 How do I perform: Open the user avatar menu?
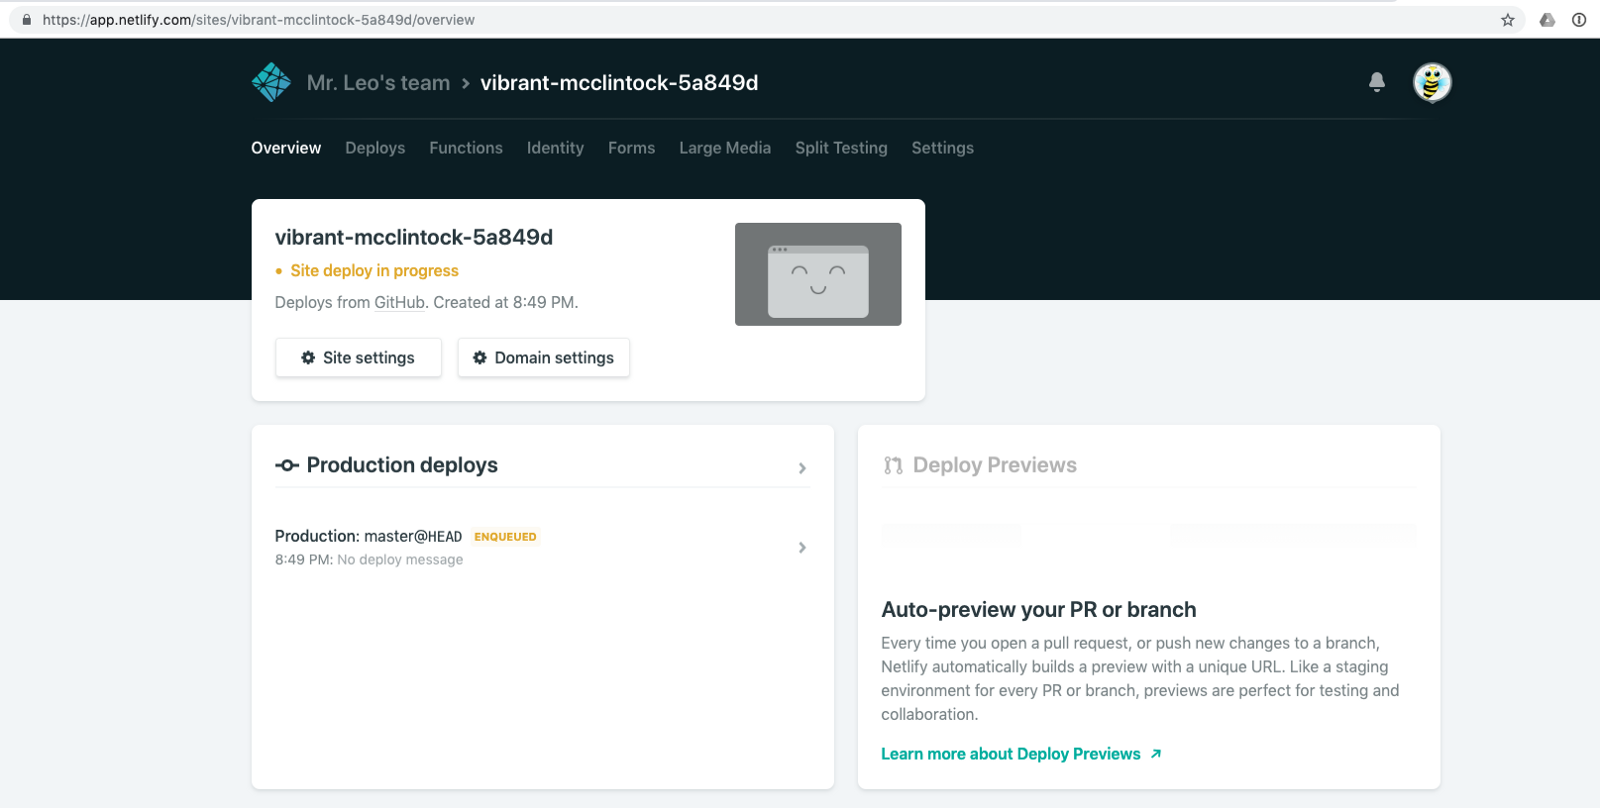(1432, 83)
